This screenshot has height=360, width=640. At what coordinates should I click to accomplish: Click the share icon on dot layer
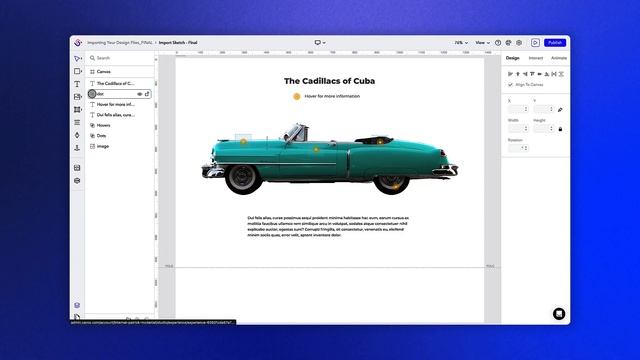[x=147, y=94]
